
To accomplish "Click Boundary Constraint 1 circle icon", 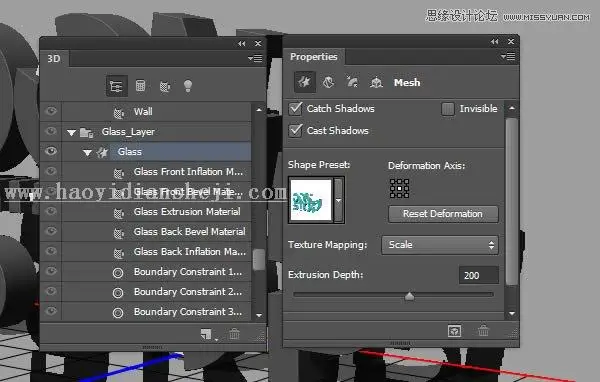I will 118,273.
